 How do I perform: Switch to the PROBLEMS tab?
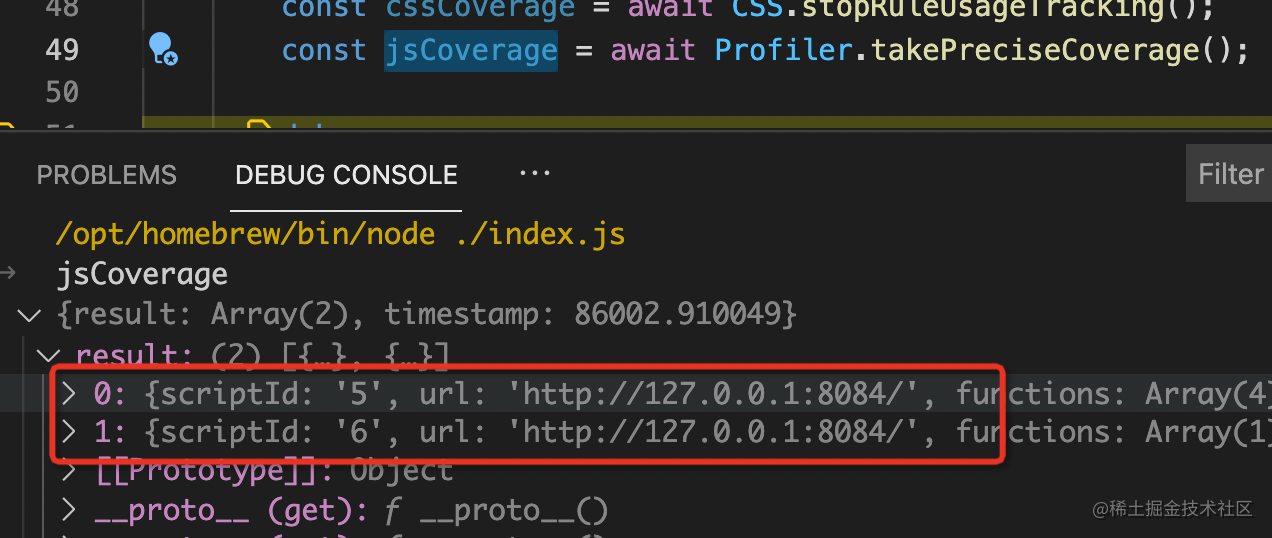pos(106,175)
